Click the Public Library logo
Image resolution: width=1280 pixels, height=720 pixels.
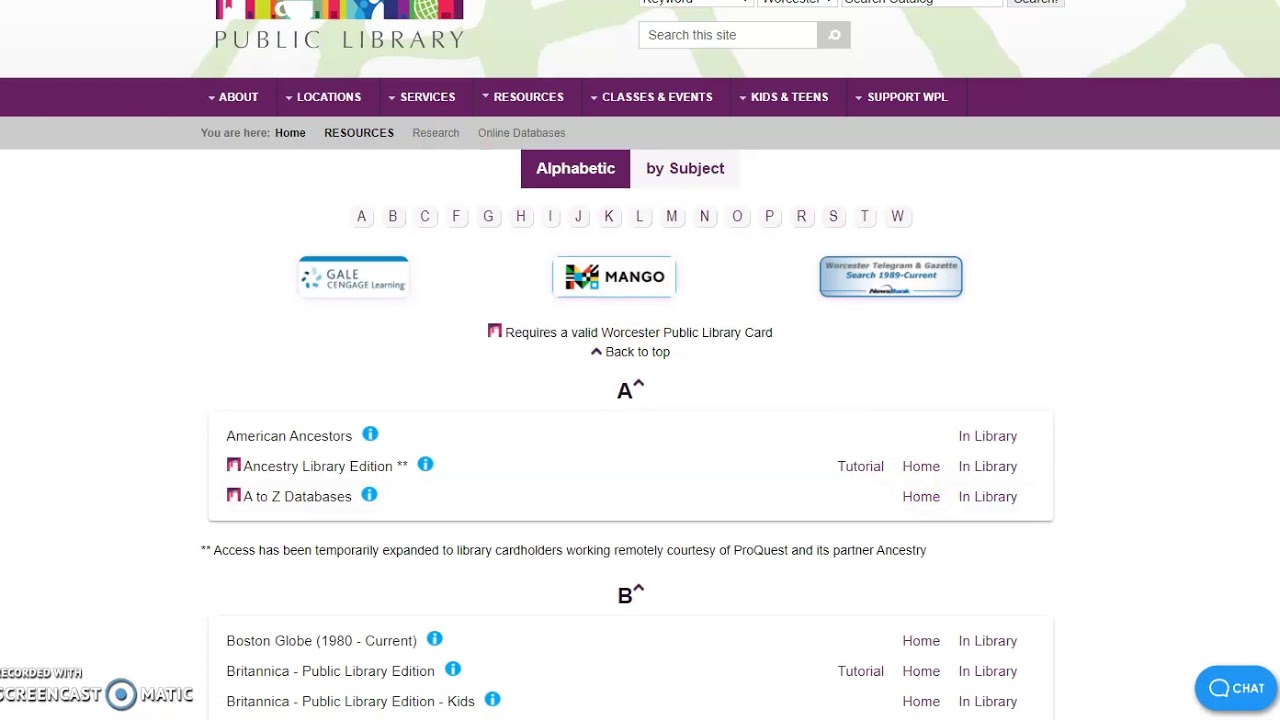click(x=339, y=25)
